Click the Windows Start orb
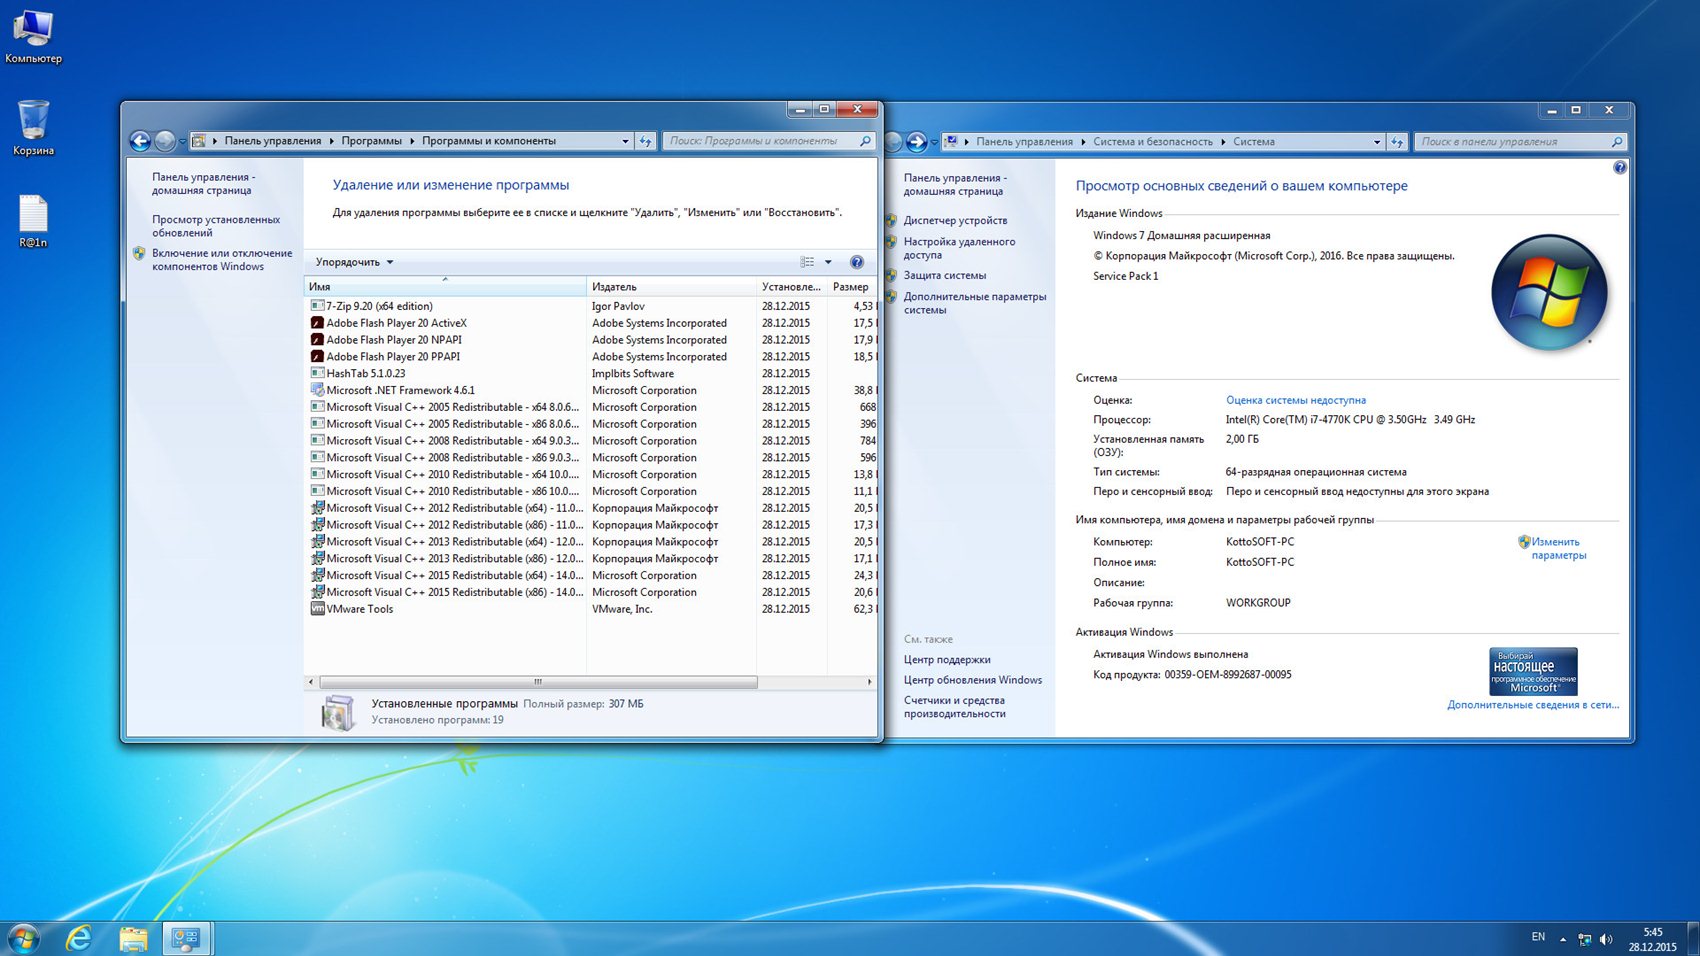This screenshot has width=1700, height=956. (23, 938)
